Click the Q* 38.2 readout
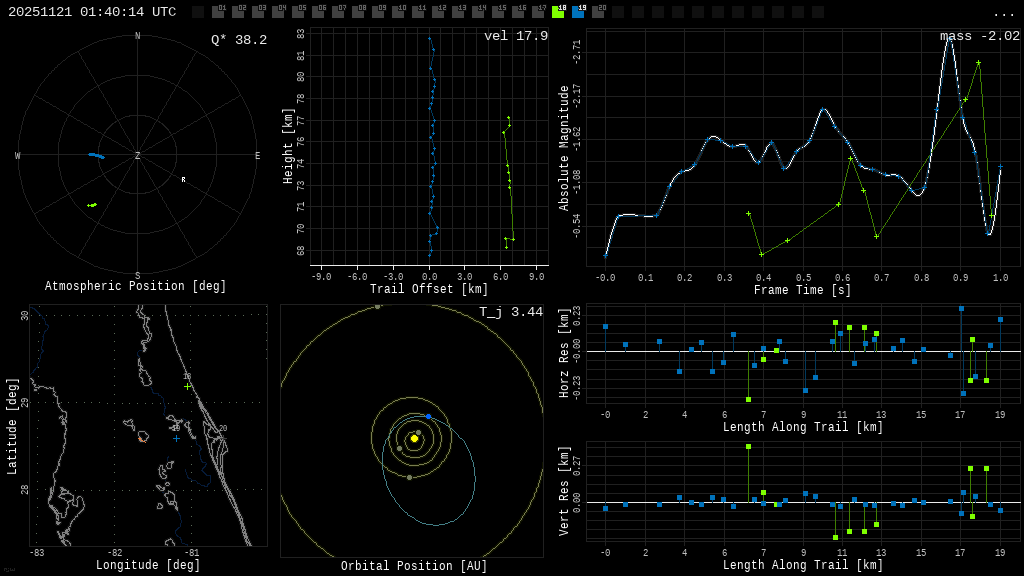Viewport: 1024px width, 576px height. [x=238, y=40]
